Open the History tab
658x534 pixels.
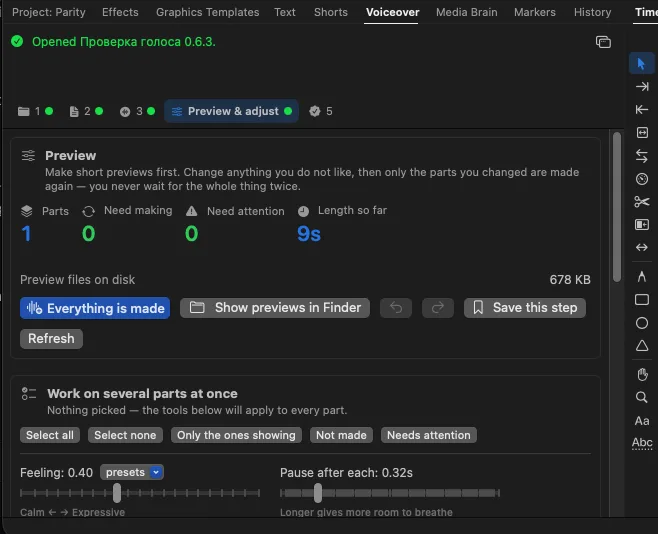[x=593, y=12]
